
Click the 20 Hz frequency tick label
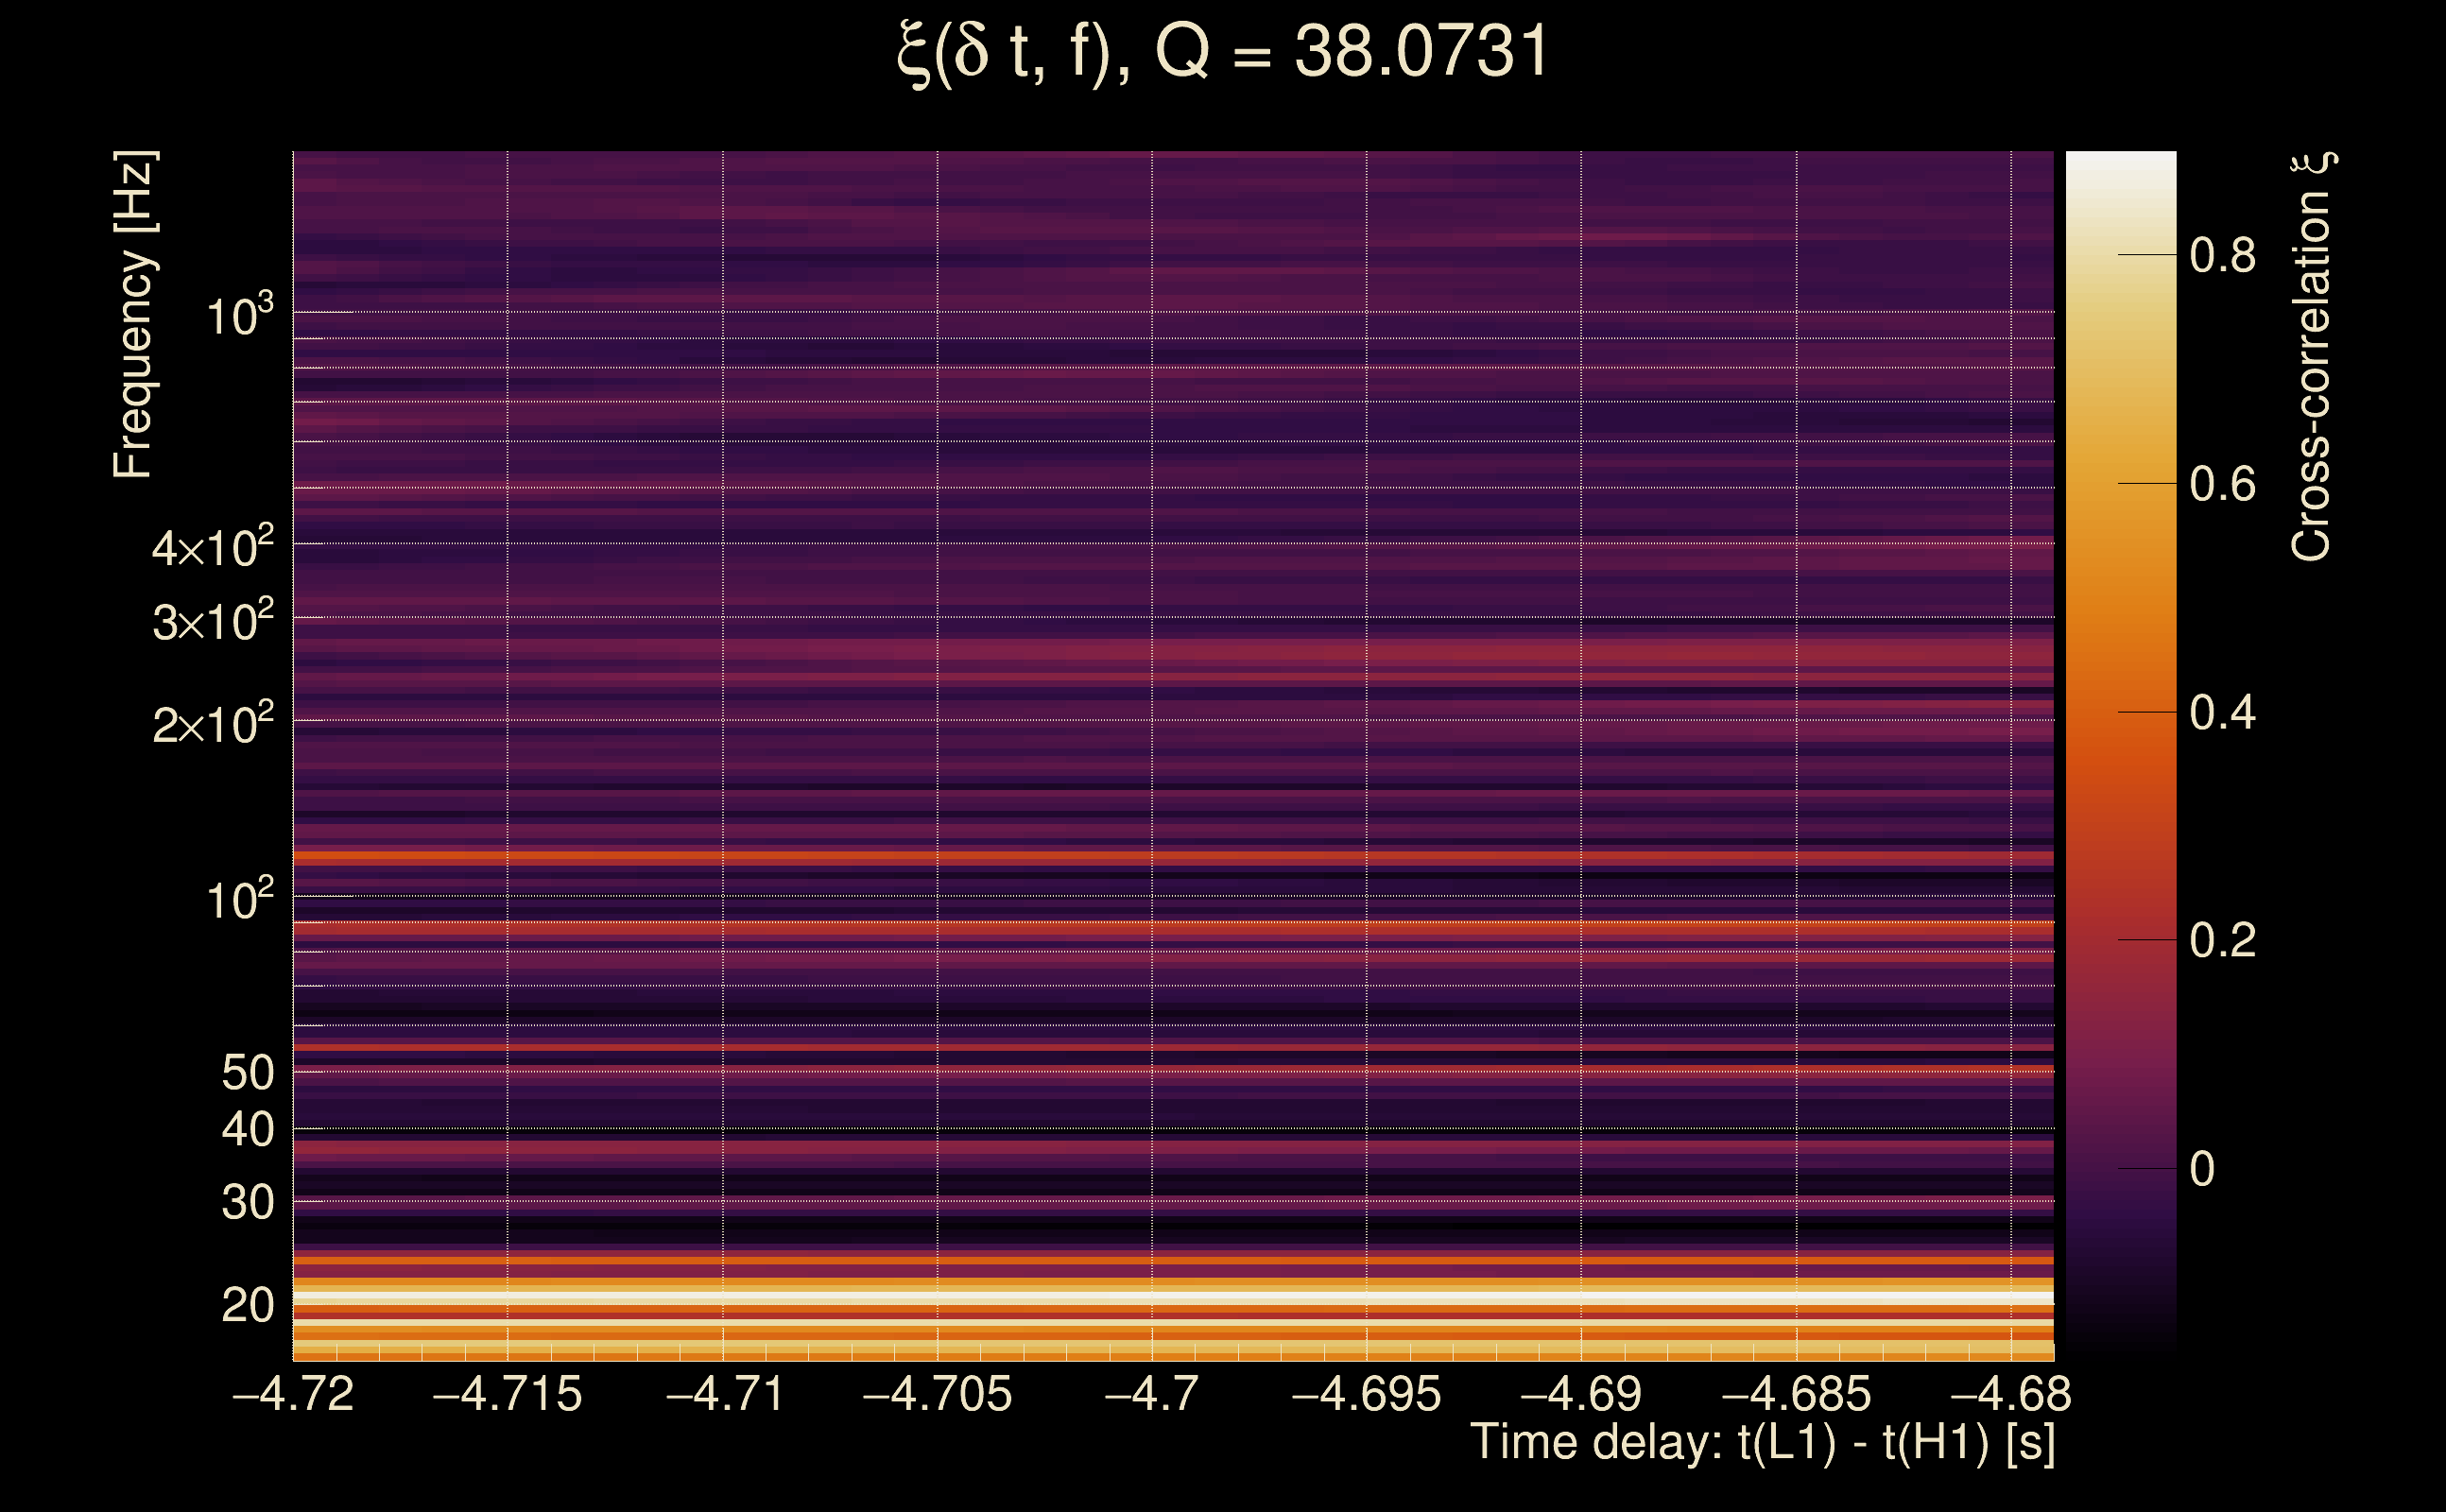tap(247, 1306)
